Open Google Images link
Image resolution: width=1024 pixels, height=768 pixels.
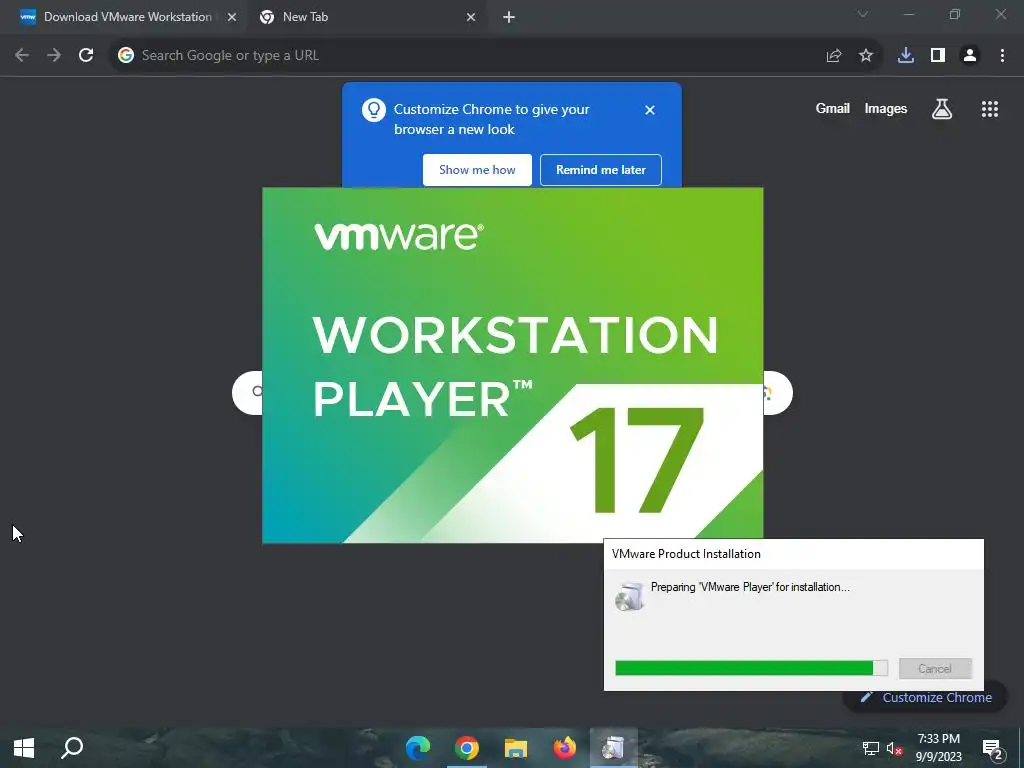pos(886,108)
